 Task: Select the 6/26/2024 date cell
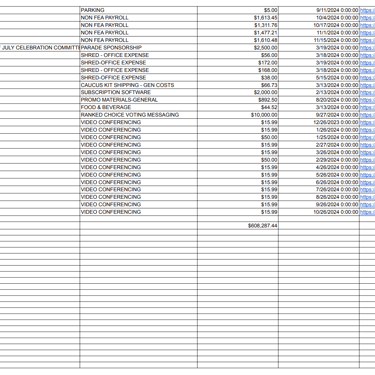click(x=319, y=182)
